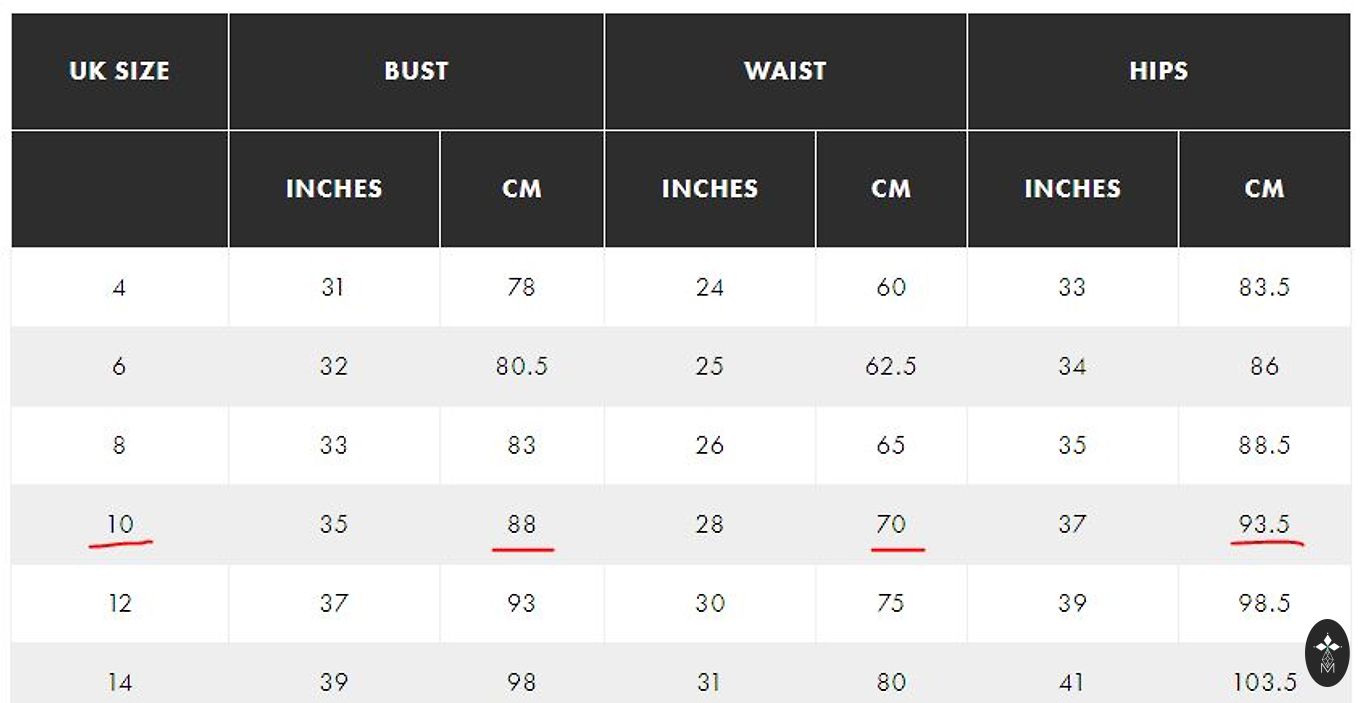Click the HIPS header cell
The width and height of the screenshot is (1366, 703).
coord(1158,71)
